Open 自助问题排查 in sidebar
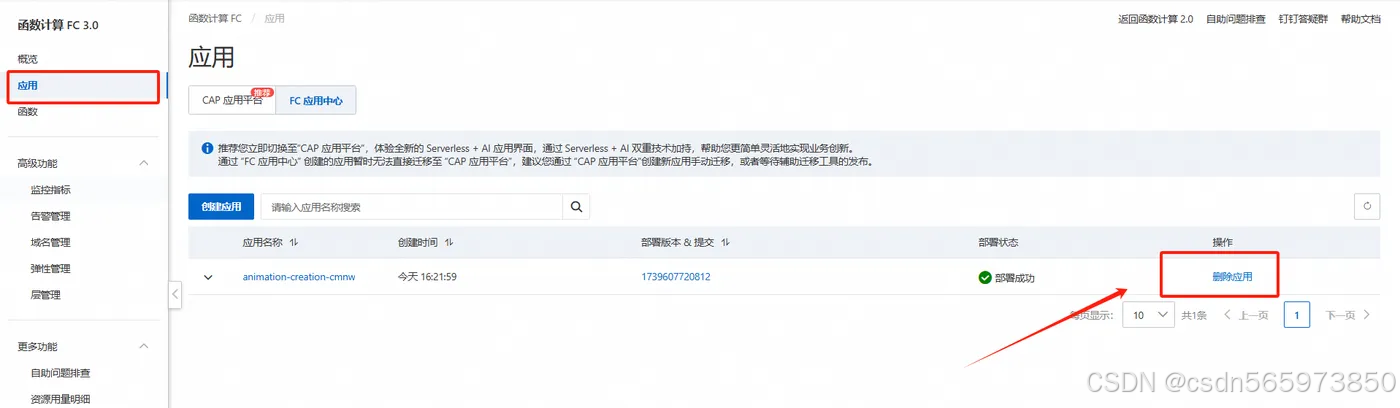The width and height of the screenshot is (1400, 408). point(60,373)
